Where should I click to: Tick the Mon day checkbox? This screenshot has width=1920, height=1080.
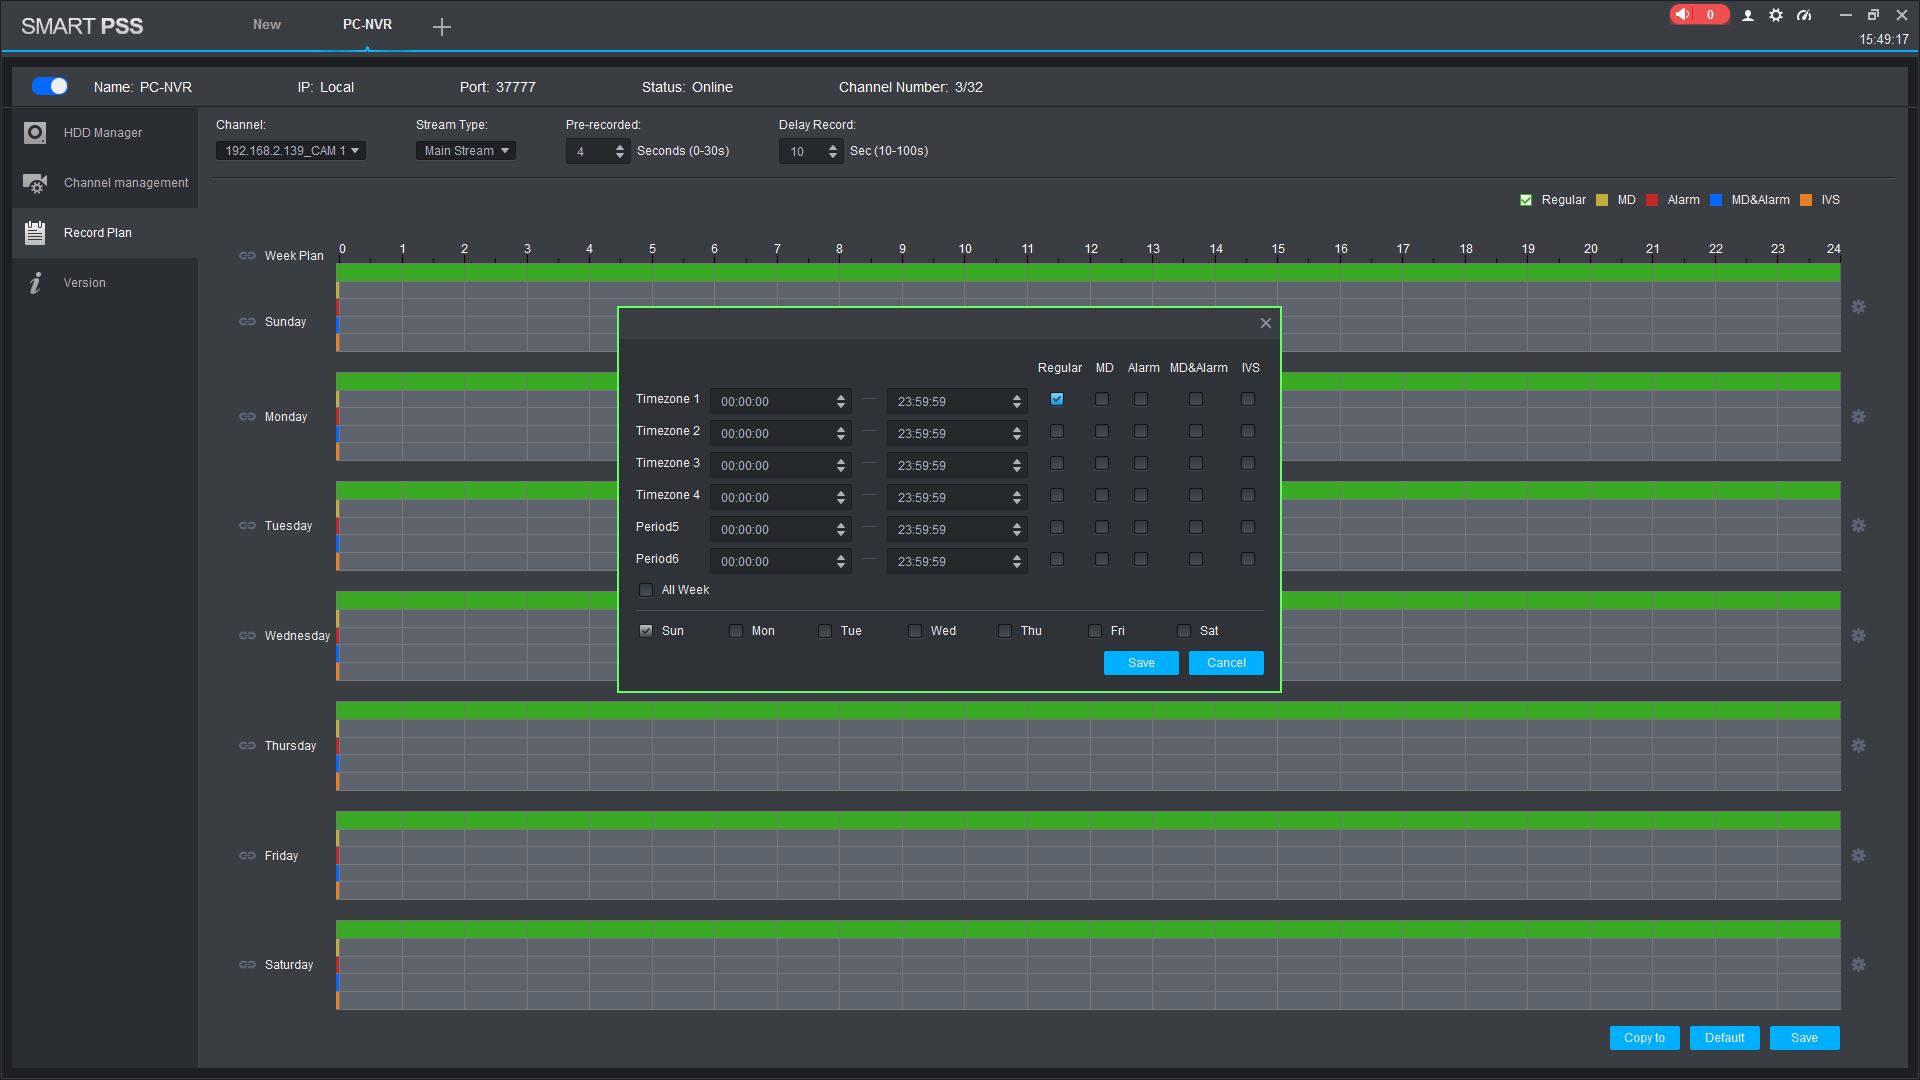736,631
